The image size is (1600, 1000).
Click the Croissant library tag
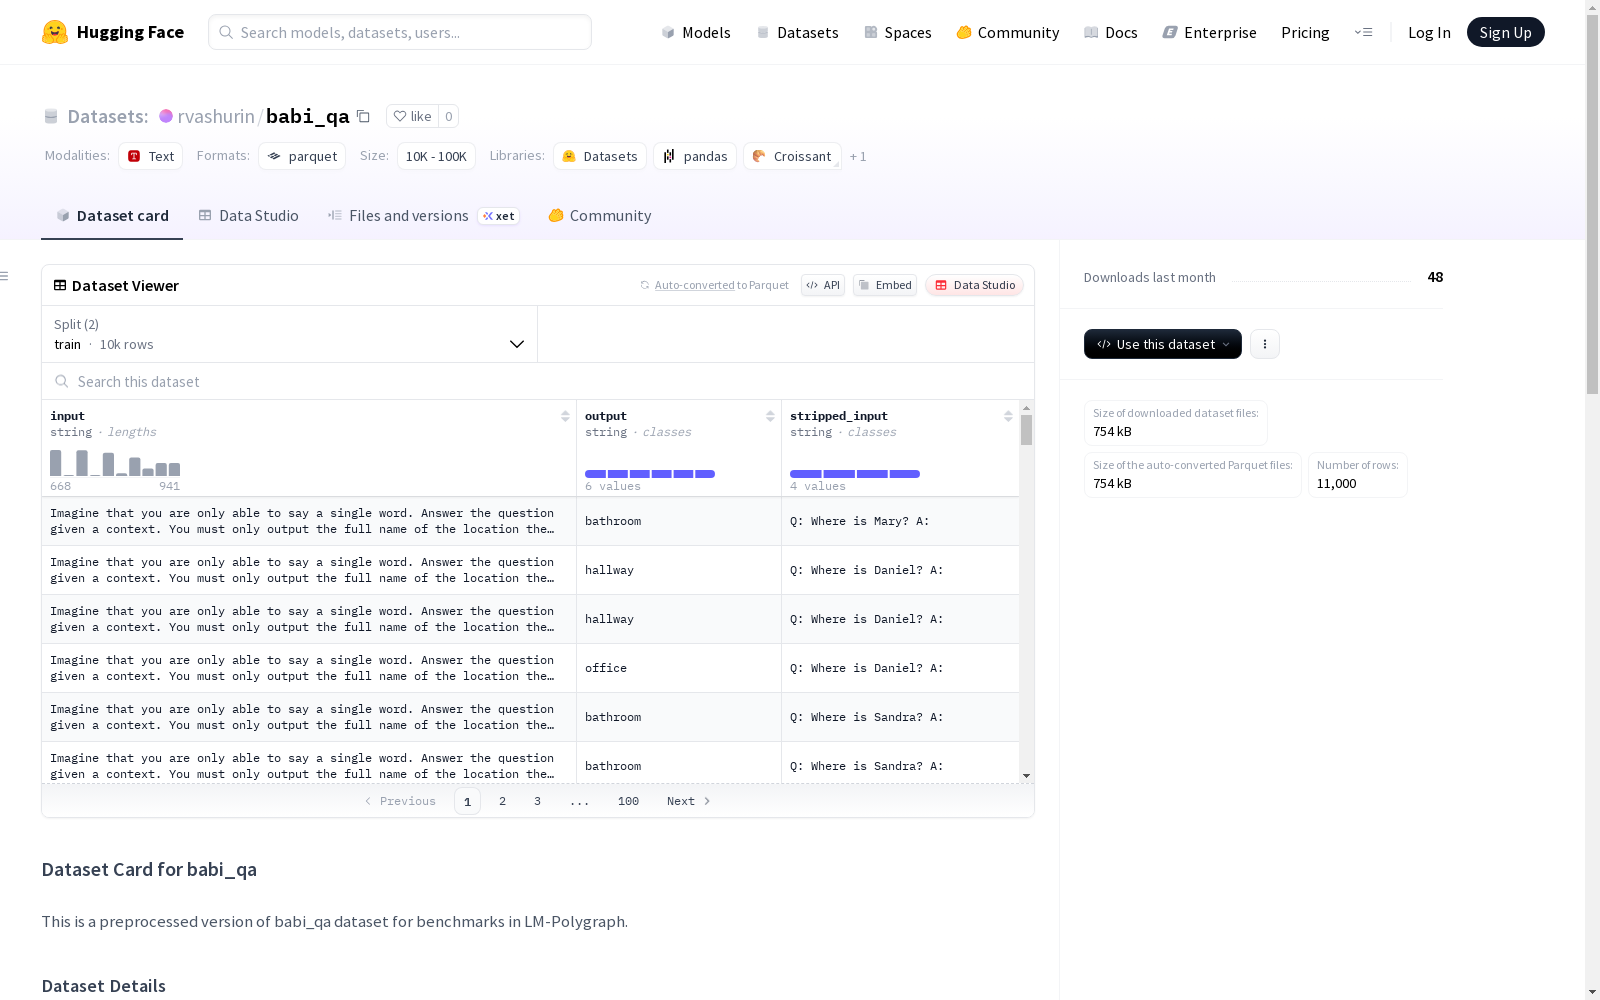tap(792, 156)
